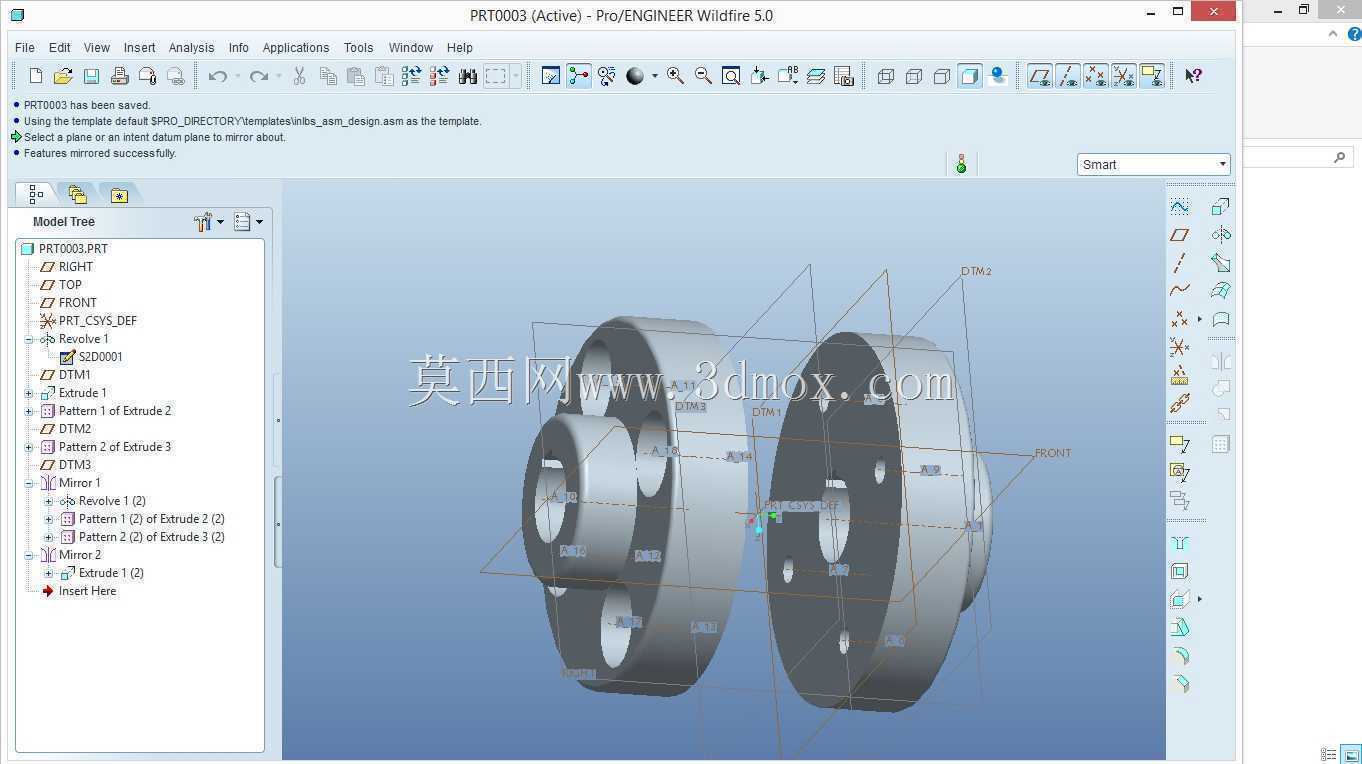1362x764 pixels.
Task: Click the Reorient view icon
Action: [x=759, y=76]
